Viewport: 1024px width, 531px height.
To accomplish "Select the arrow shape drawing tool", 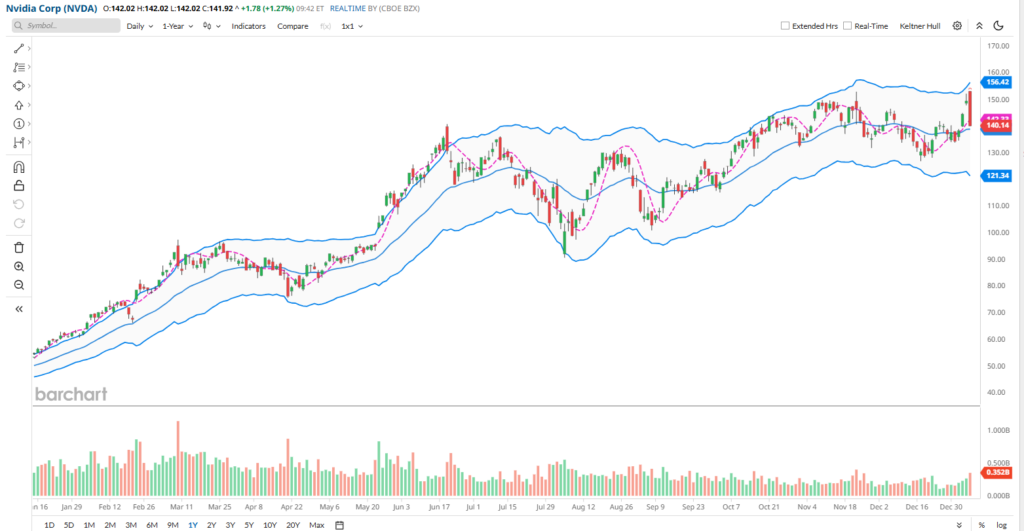I will pyautogui.click(x=18, y=105).
